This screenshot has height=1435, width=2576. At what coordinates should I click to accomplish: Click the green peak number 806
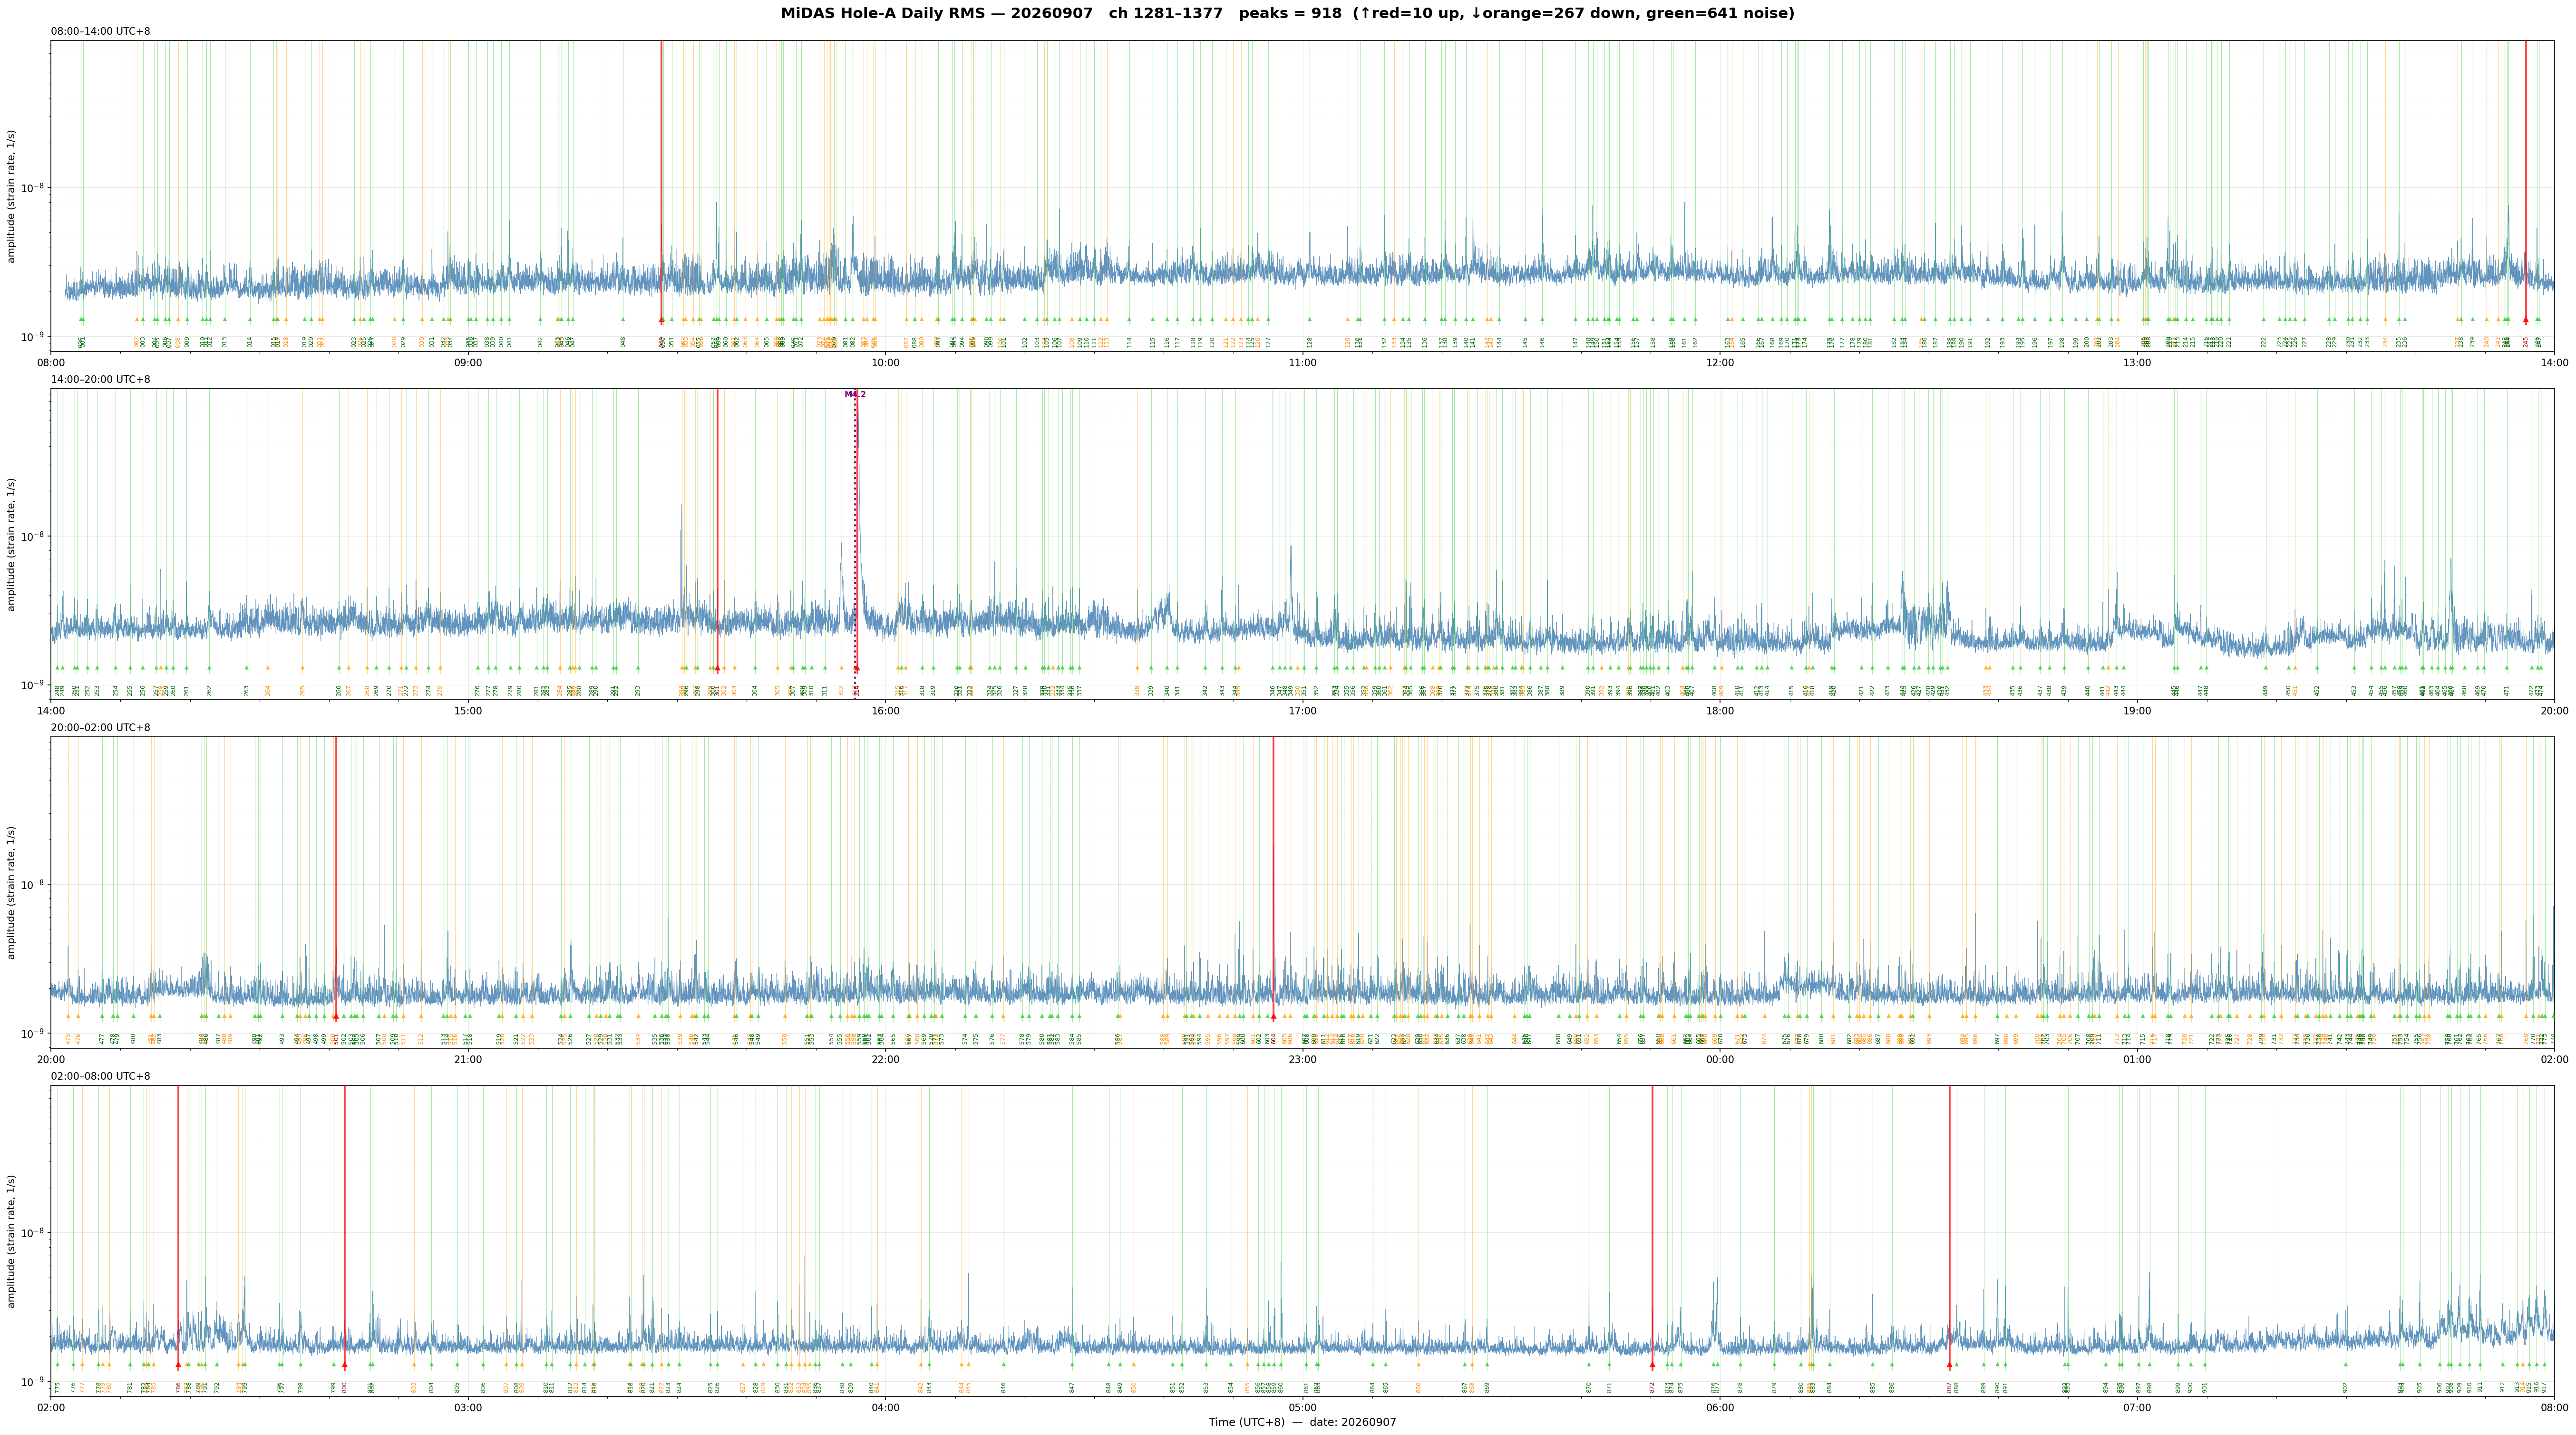[x=483, y=1387]
